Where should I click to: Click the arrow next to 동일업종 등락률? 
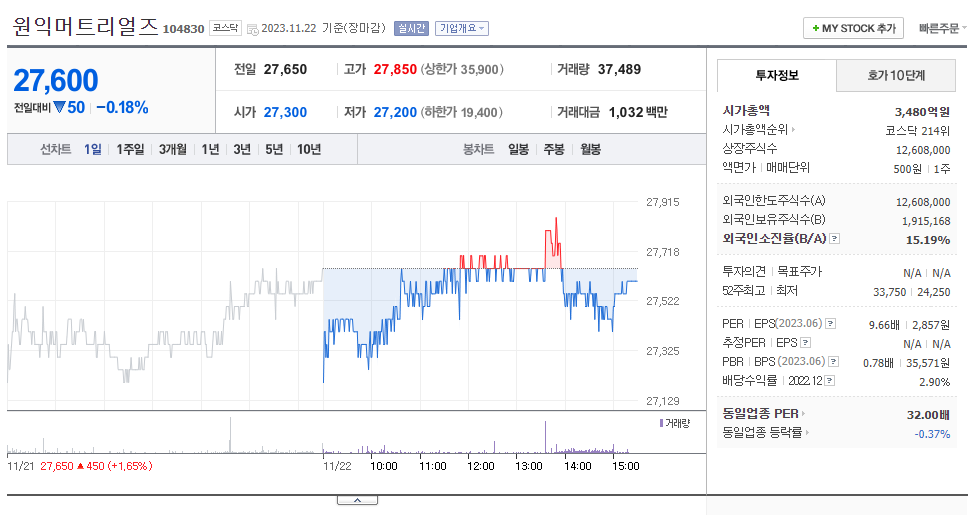click(x=807, y=432)
